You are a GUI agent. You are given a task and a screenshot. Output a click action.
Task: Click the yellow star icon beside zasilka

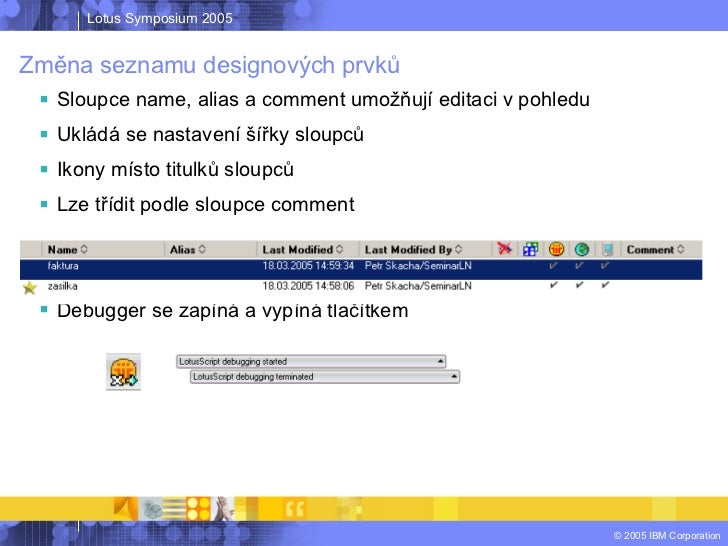[30, 288]
